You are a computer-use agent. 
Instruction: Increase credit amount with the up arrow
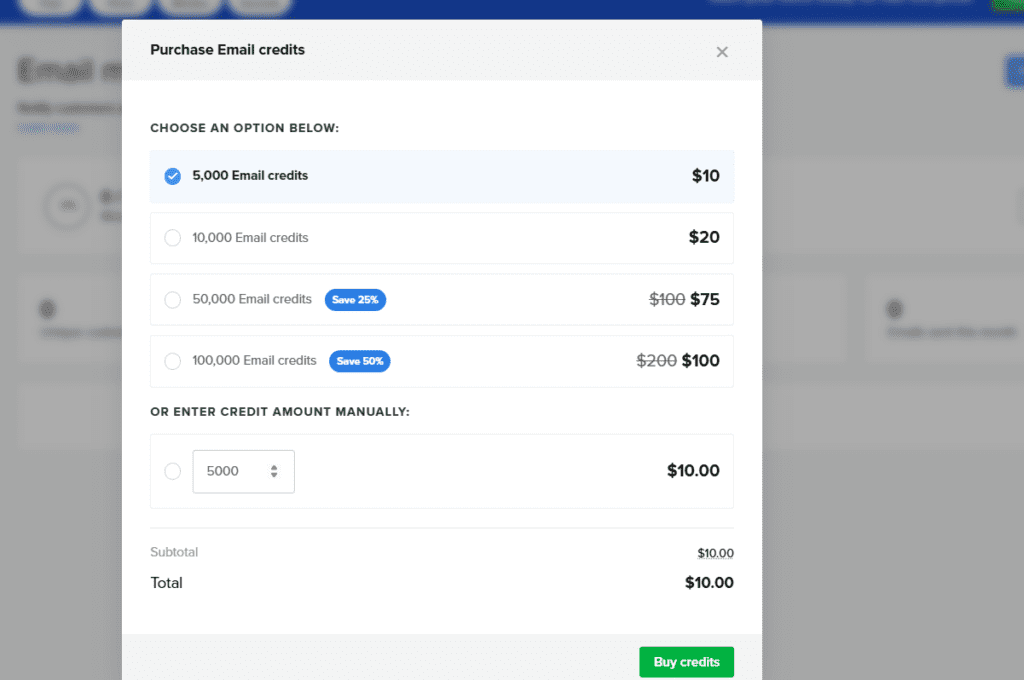pos(274,467)
